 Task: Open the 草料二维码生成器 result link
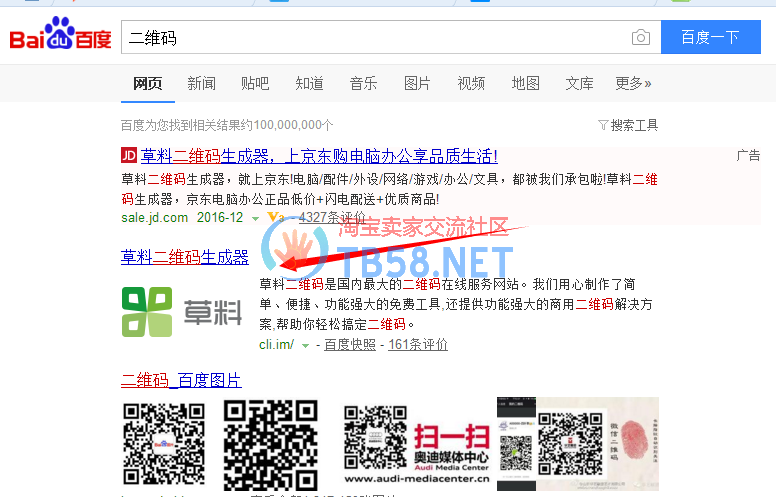point(185,257)
